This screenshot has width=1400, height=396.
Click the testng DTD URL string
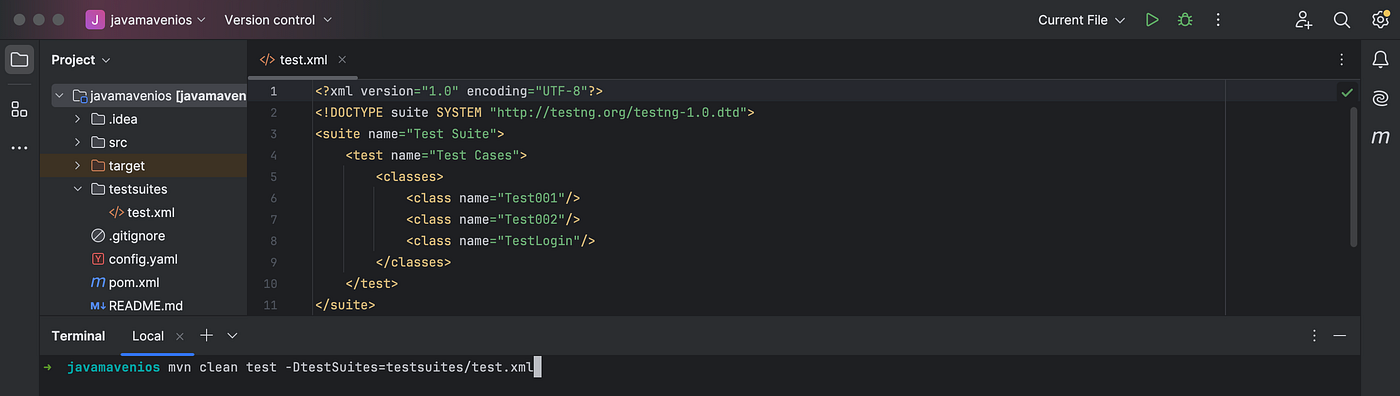coord(617,112)
